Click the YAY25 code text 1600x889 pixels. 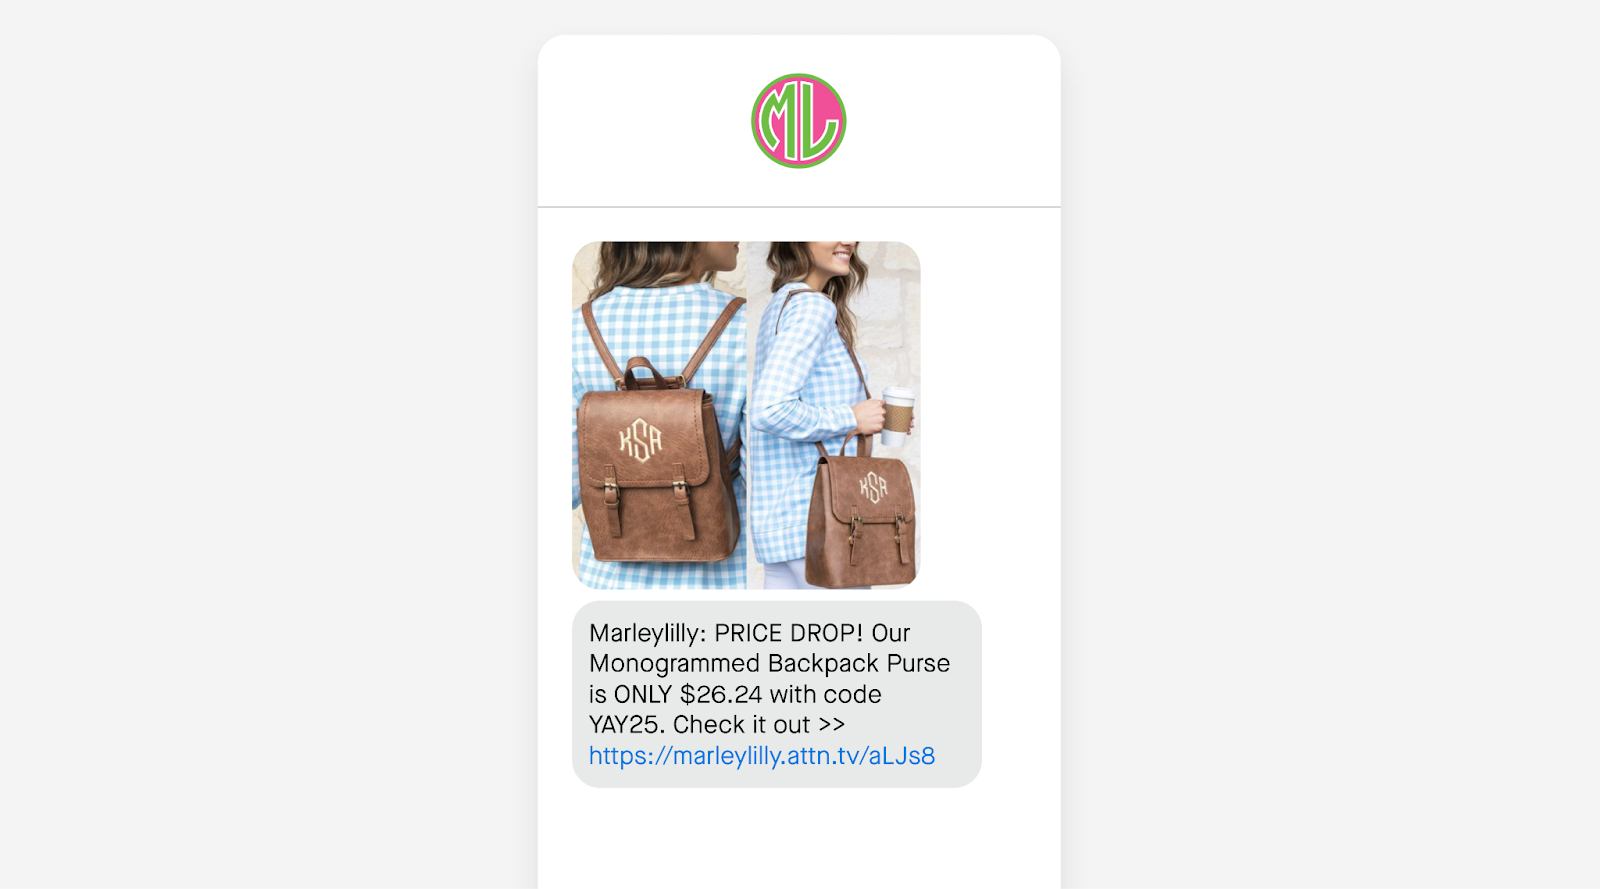tap(626, 725)
